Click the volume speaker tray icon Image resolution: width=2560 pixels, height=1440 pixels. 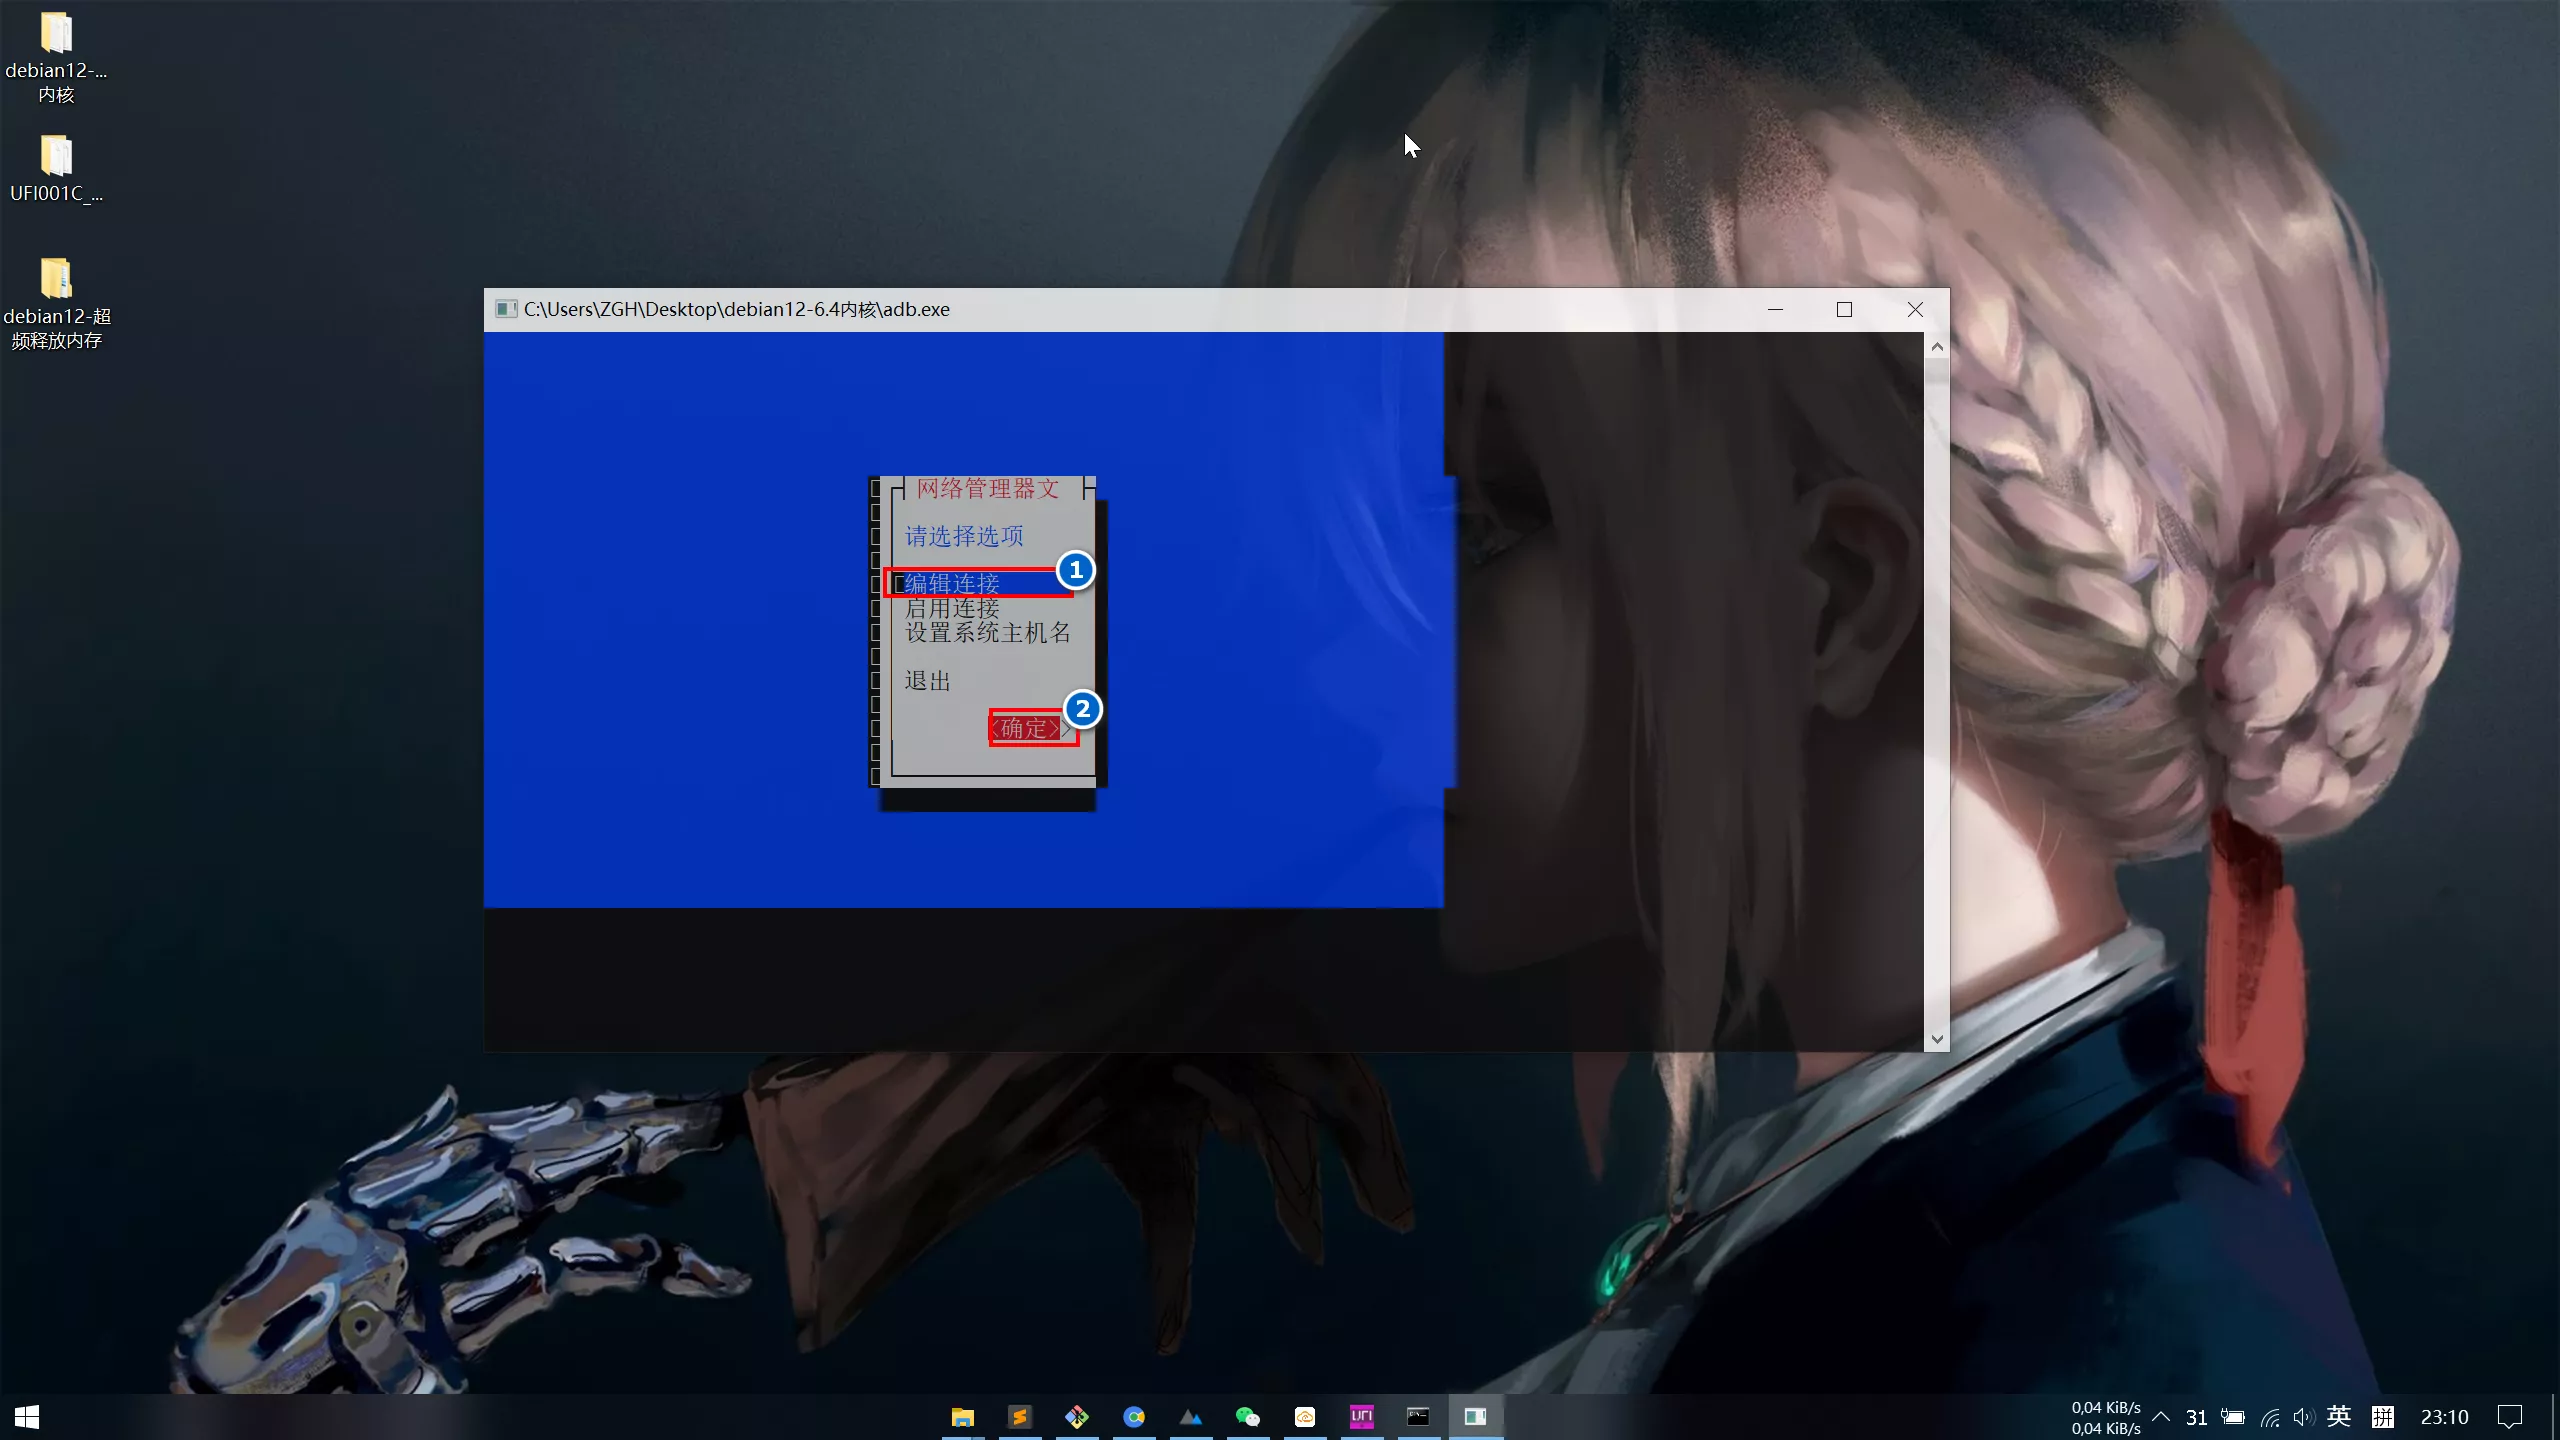(2303, 1417)
